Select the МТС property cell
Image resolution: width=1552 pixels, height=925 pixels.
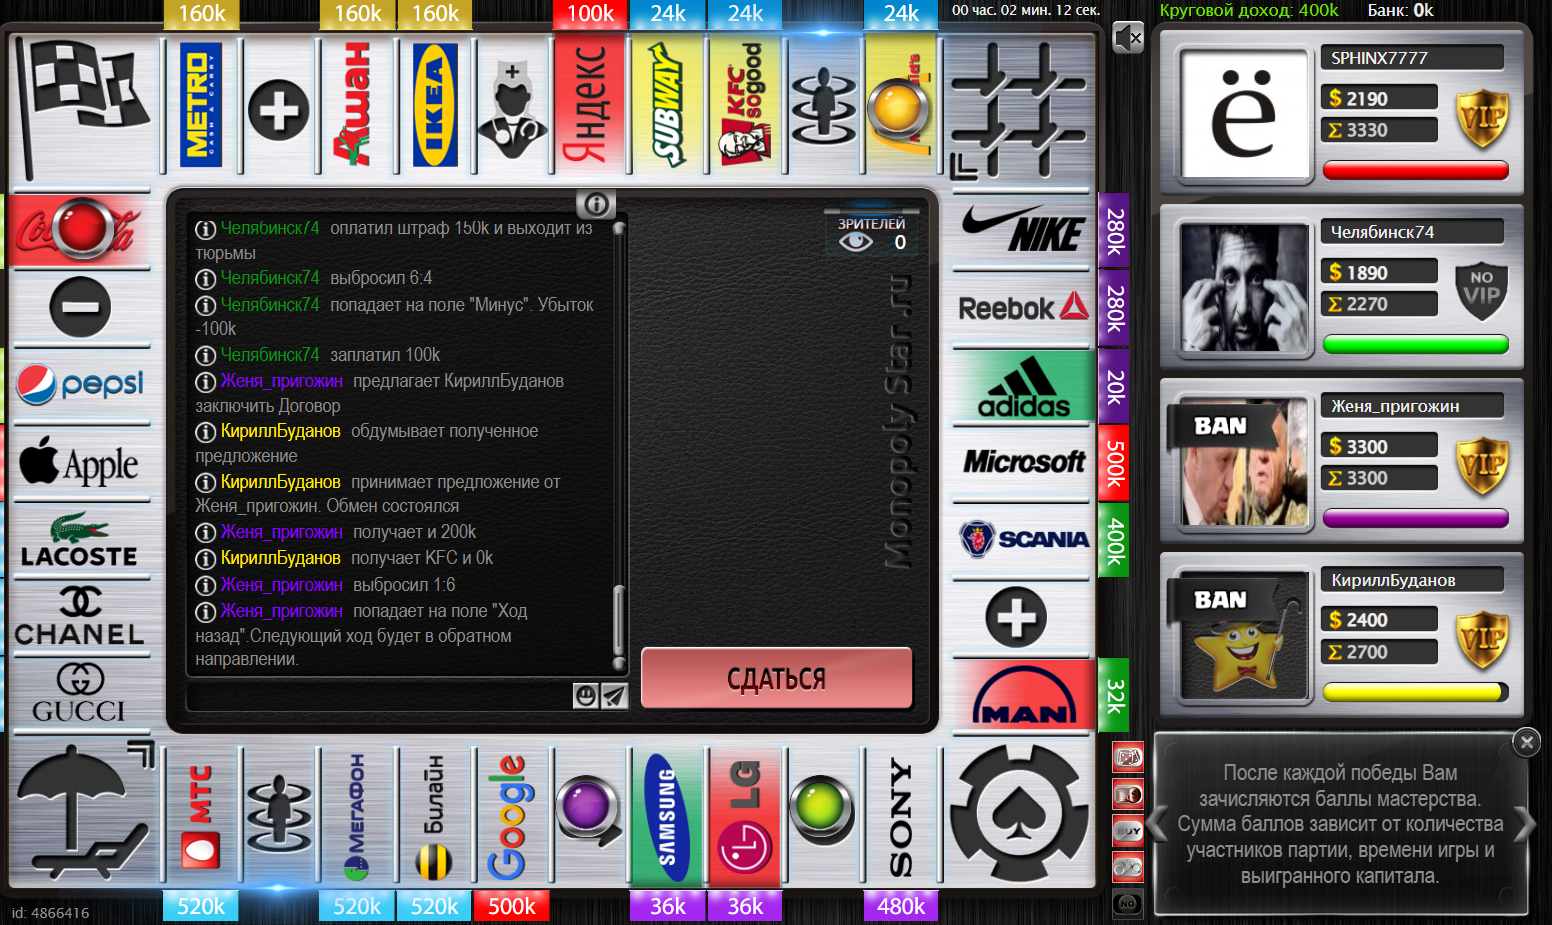click(201, 816)
